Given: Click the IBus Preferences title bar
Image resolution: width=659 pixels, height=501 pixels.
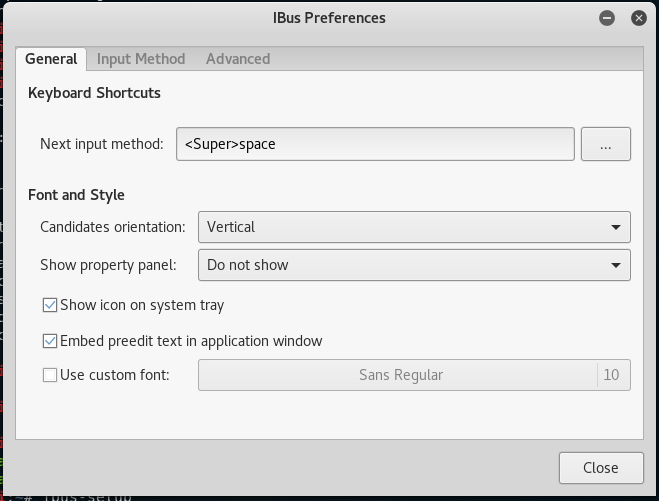Looking at the screenshot, I should (329, 18).
